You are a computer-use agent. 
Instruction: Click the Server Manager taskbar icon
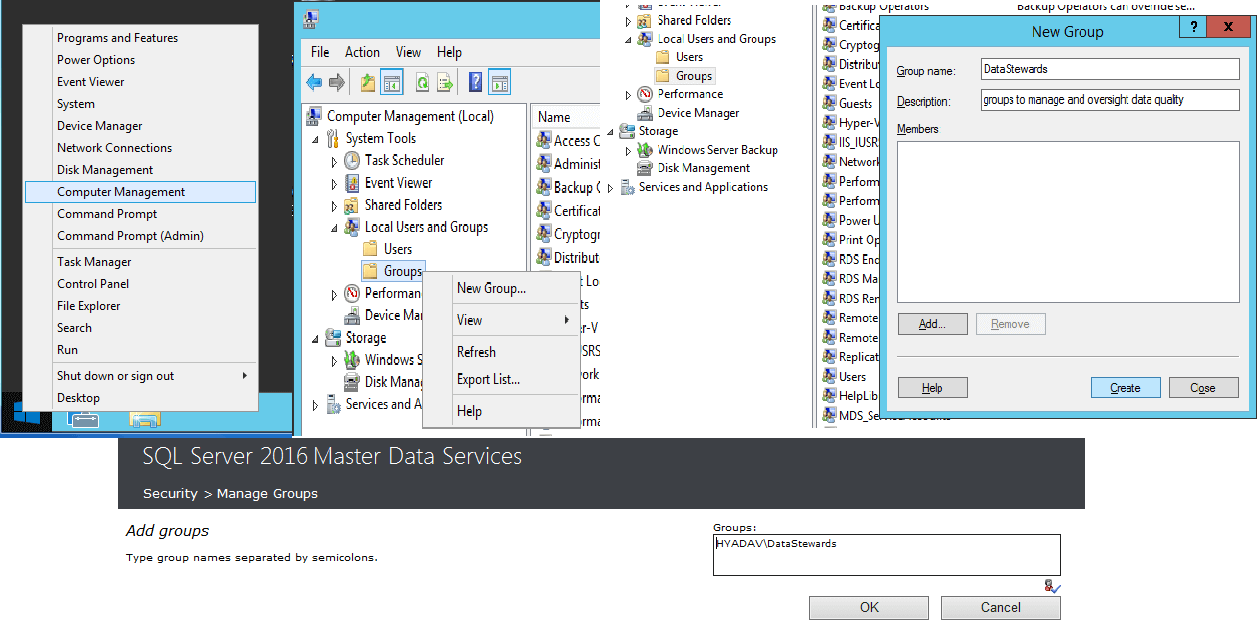(84, 419)
